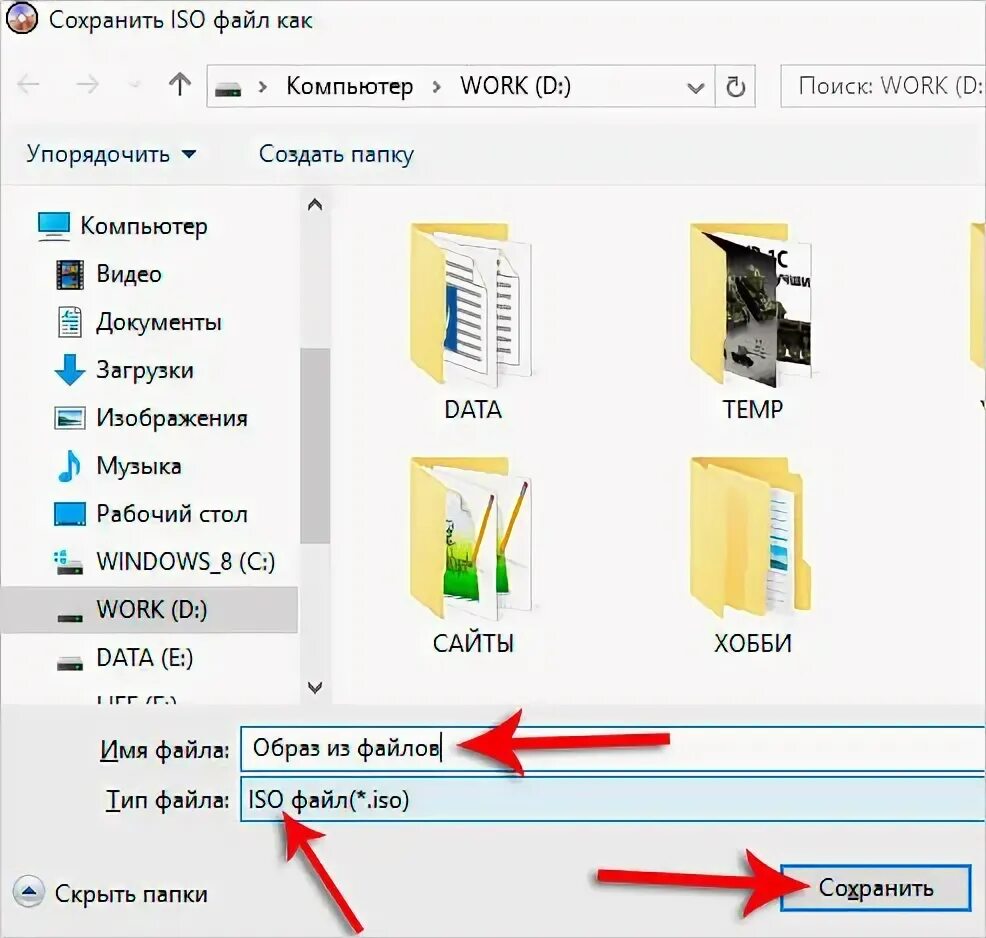Click the САЙТЫ folder name label

[x=473, y=643]
